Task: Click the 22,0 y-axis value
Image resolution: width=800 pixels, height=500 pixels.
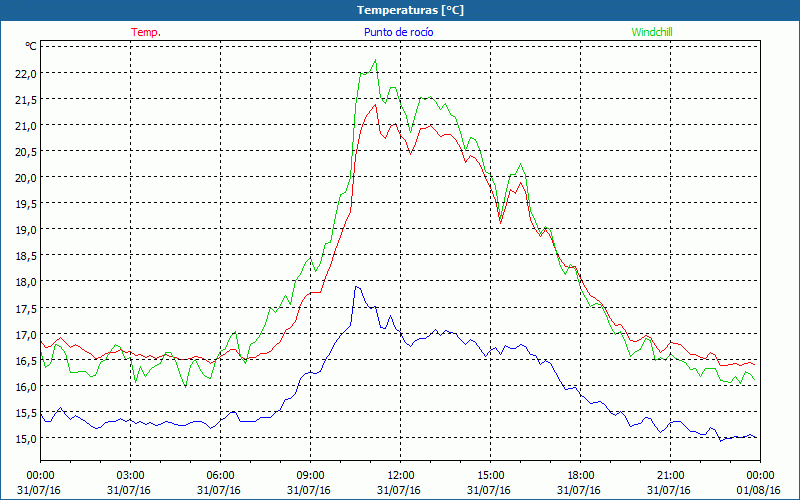Action: [27, 73]
